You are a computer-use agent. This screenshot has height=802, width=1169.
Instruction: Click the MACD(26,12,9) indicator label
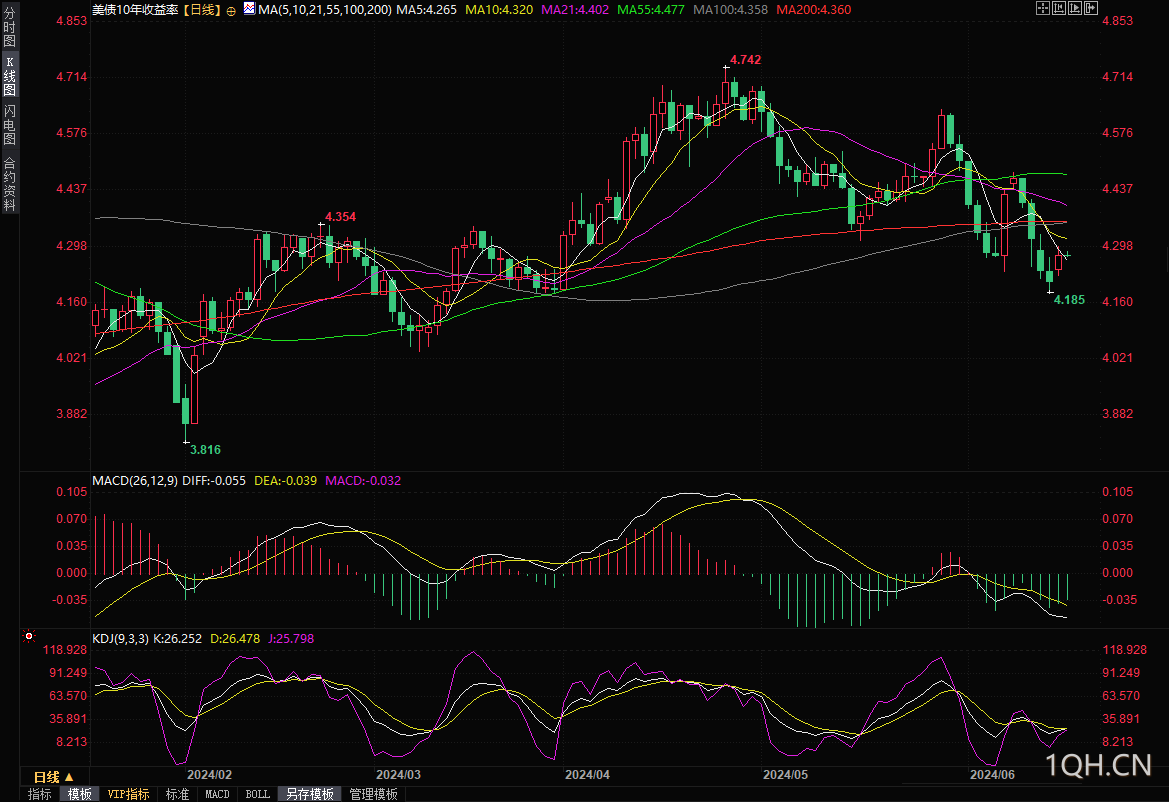tap(135, 481)
